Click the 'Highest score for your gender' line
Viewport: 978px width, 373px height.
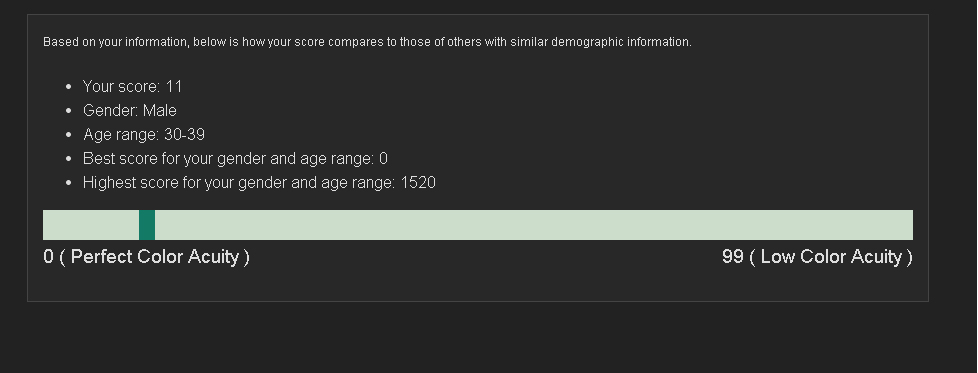click(259, 183)
